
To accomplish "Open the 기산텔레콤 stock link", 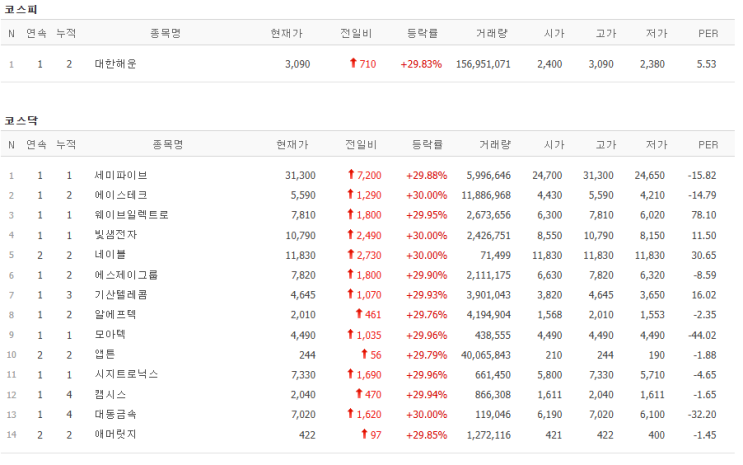I will pos(121,295).
